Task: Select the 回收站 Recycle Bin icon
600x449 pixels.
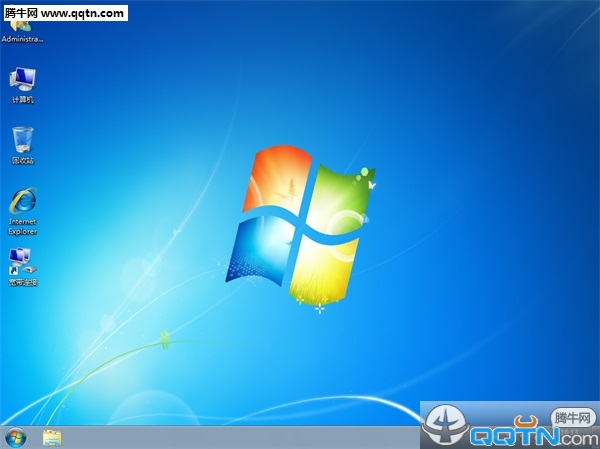Action: coord(23,145)
